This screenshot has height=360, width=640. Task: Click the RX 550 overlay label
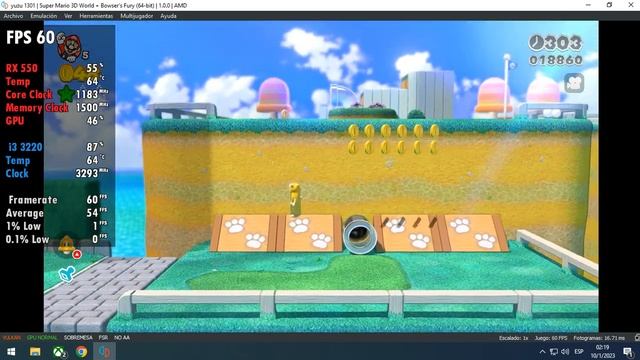coord(22,68)
